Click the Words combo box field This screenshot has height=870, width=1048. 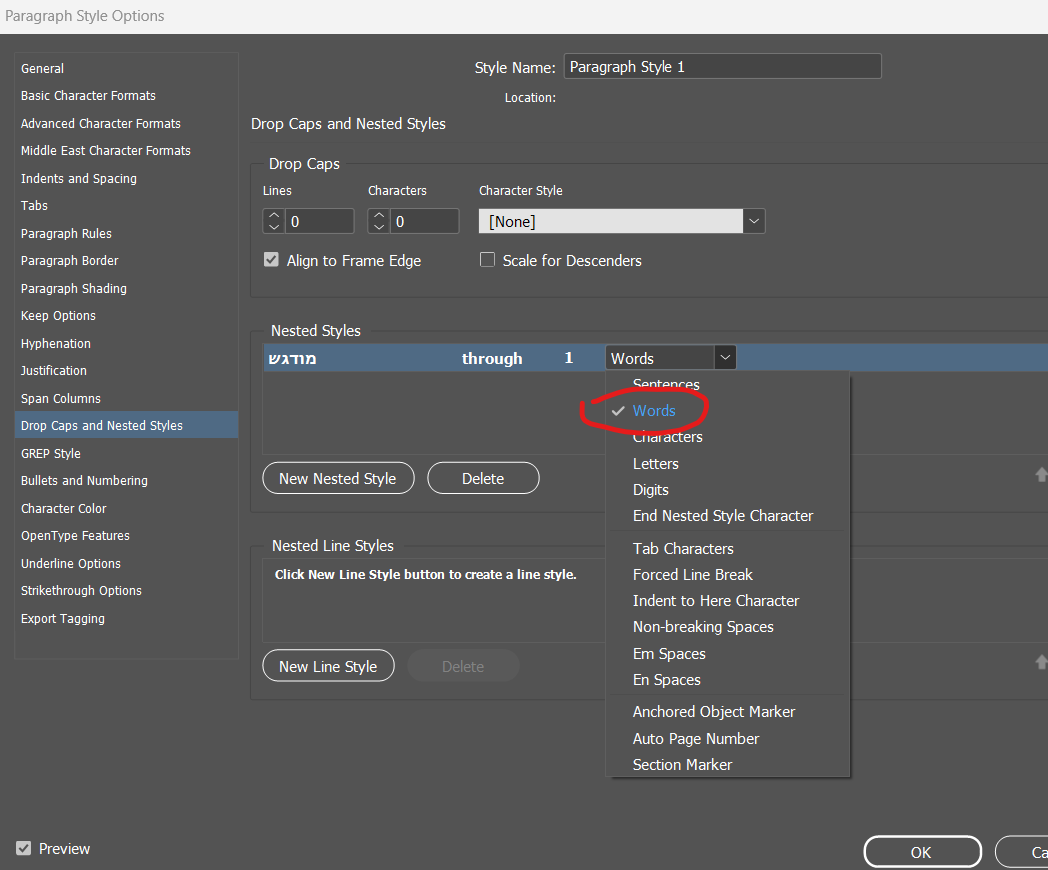(660, 357)
